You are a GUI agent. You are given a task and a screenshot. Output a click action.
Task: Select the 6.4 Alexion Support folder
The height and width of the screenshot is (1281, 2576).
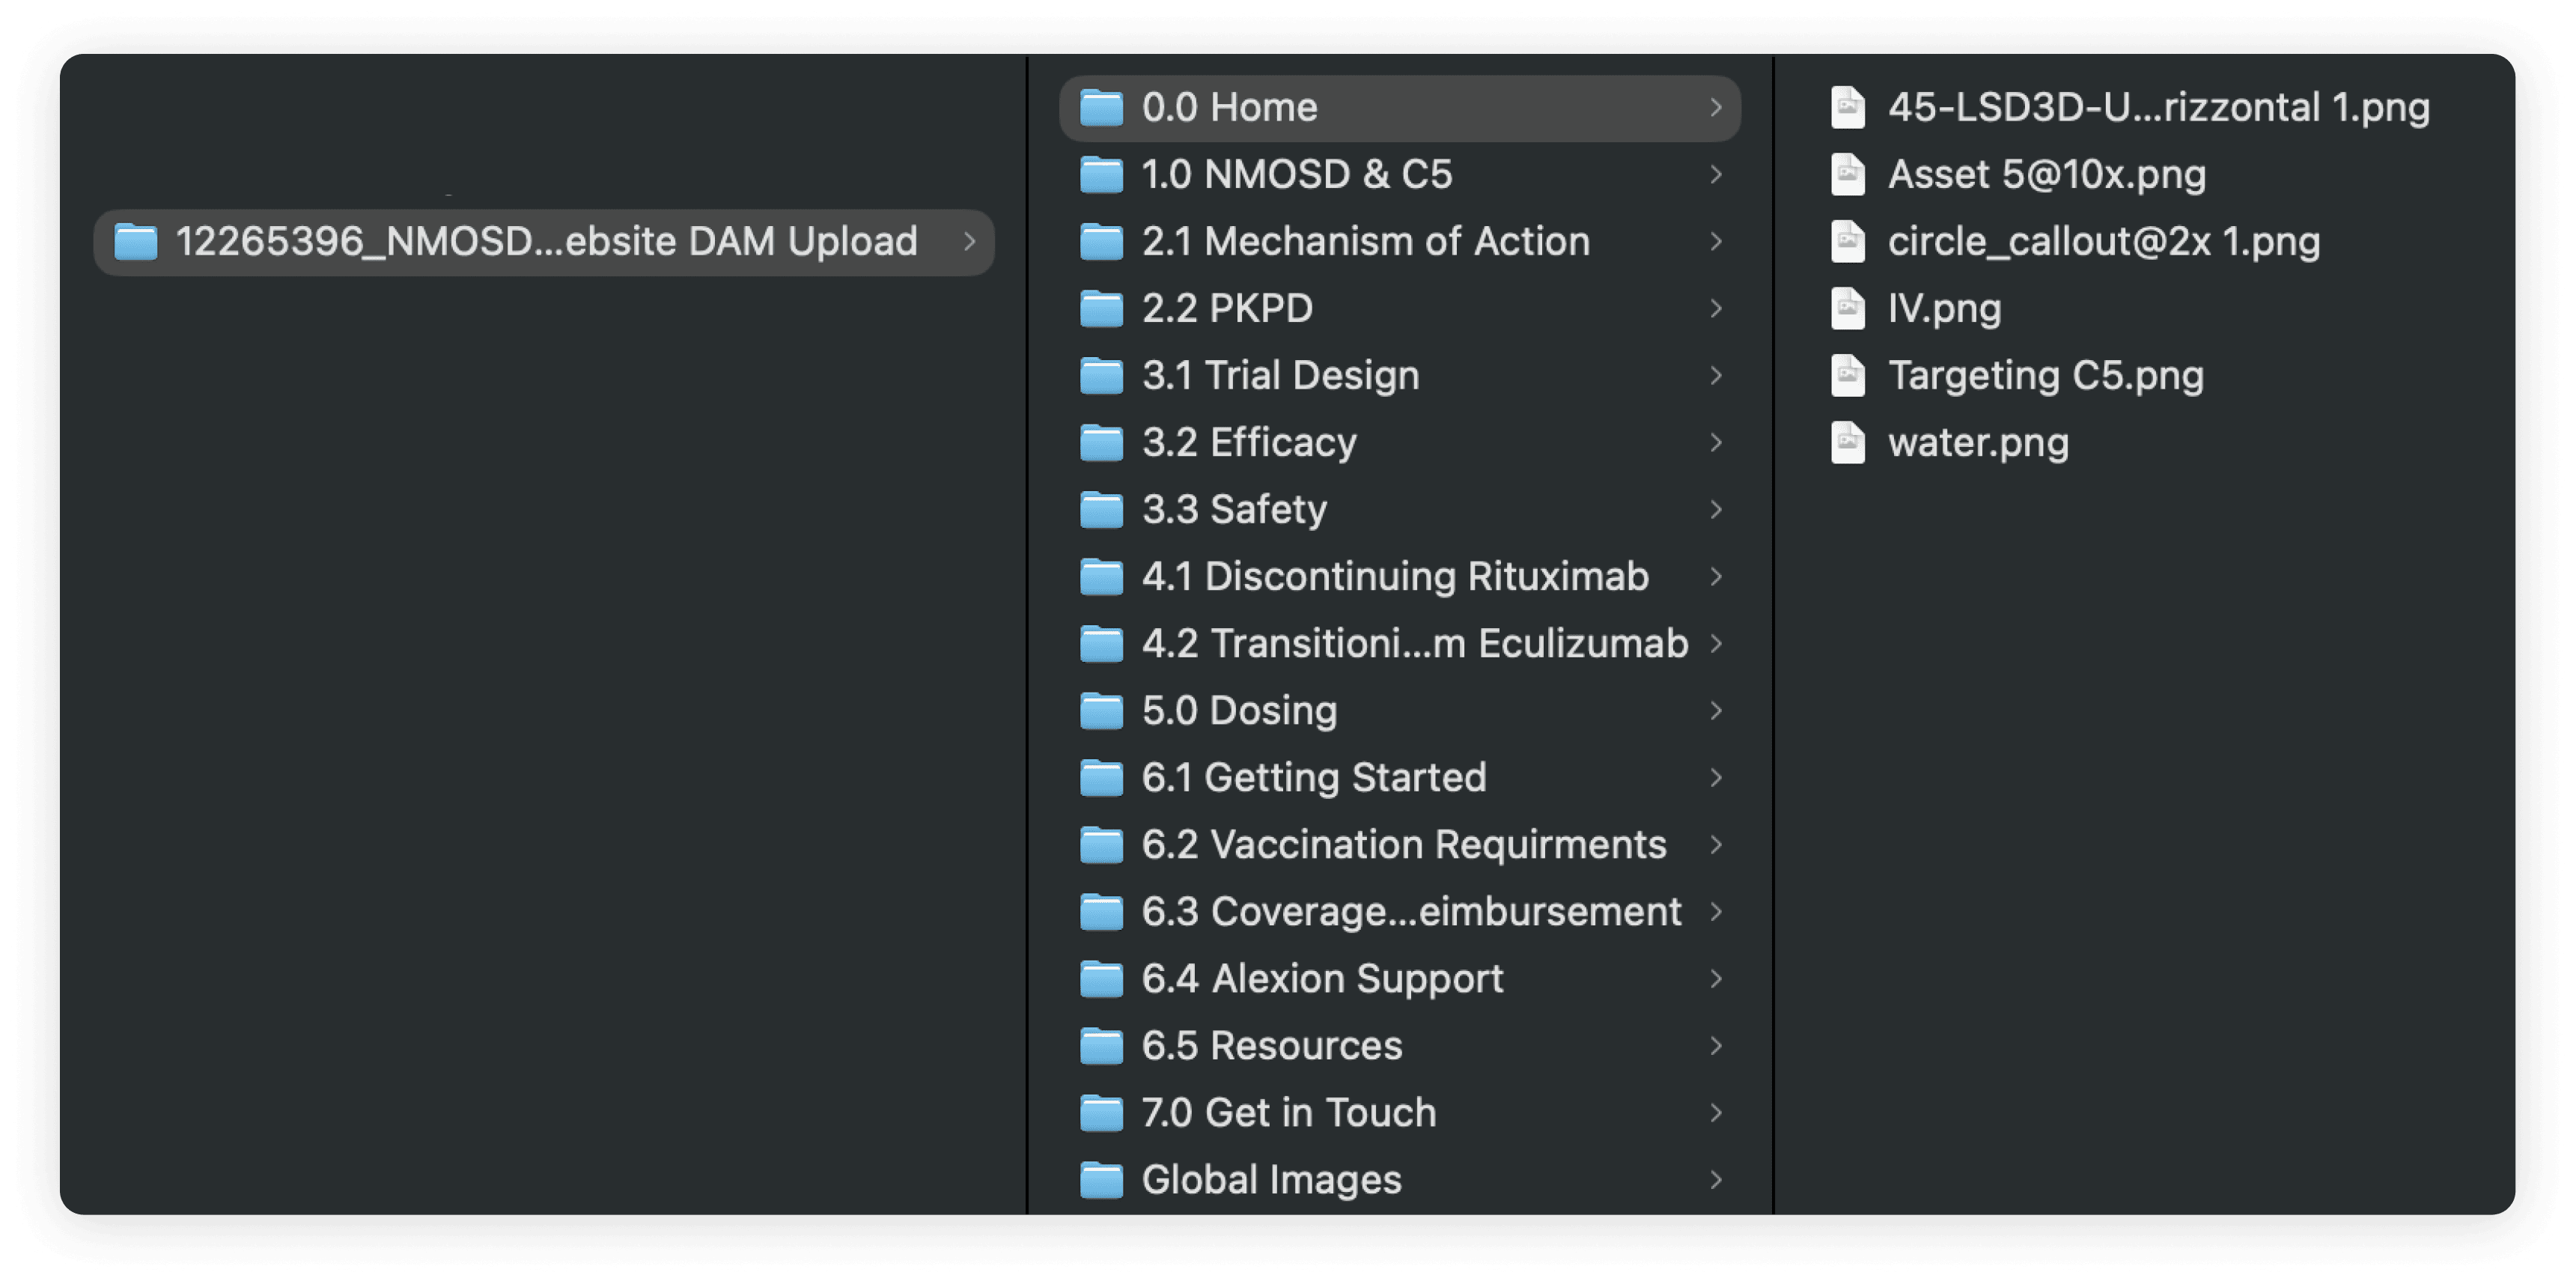point(1400,978)
